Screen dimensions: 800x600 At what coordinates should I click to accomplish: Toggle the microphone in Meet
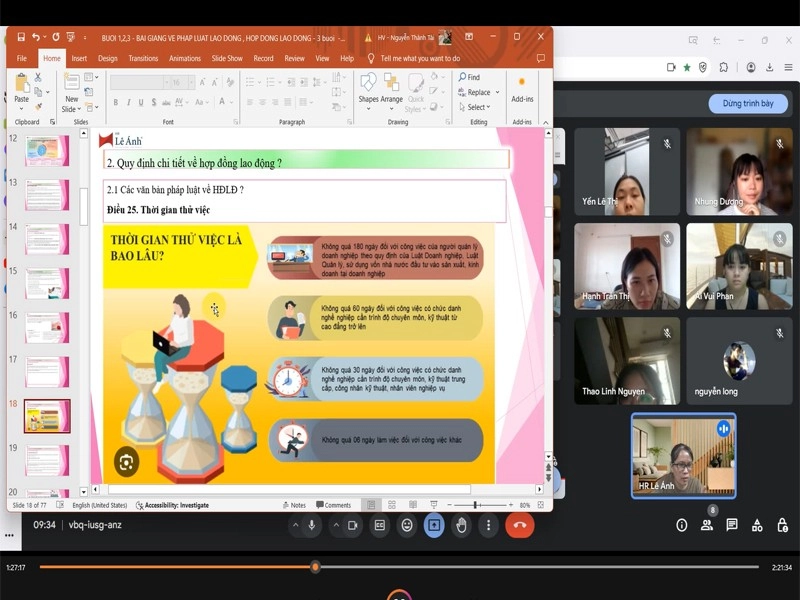click(312, 525)
